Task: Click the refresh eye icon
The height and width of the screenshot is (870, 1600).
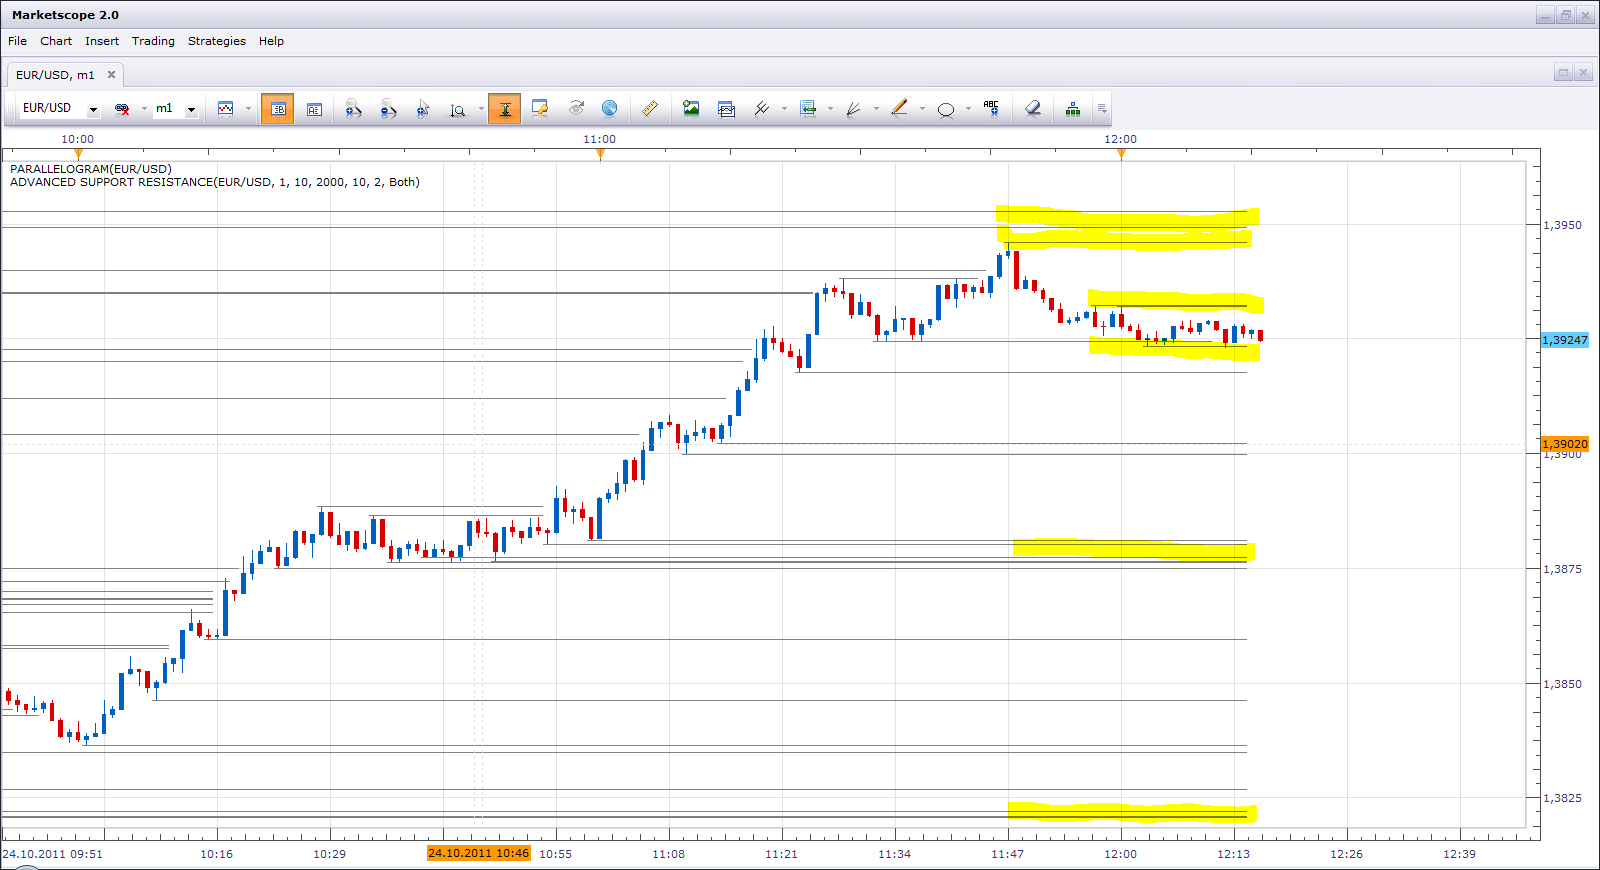Action: [576, 108]
